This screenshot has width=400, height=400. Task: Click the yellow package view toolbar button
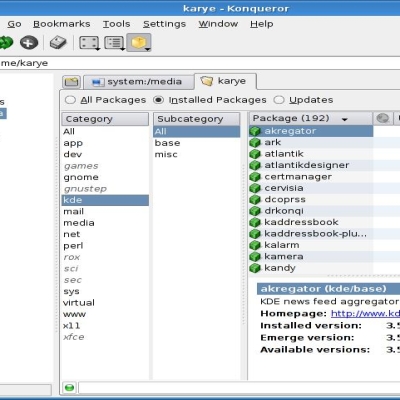point(139,43)
